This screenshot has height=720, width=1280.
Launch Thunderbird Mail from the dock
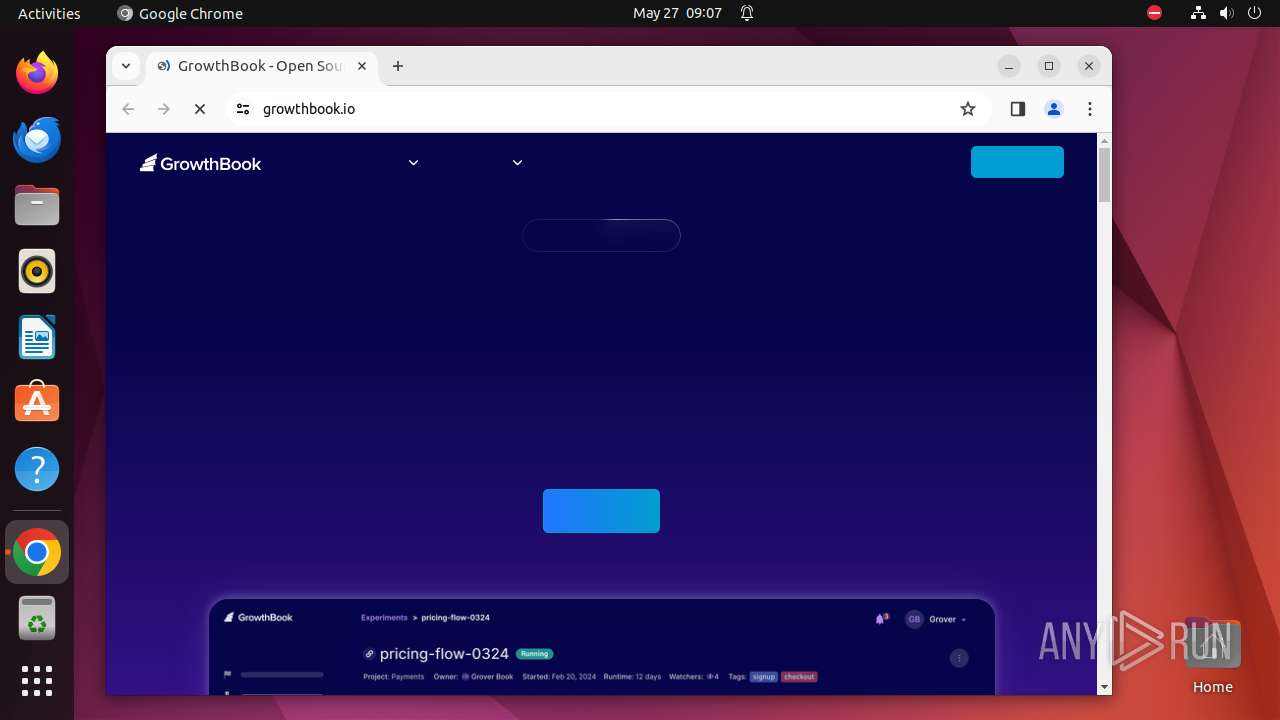(x=37, y=139)
